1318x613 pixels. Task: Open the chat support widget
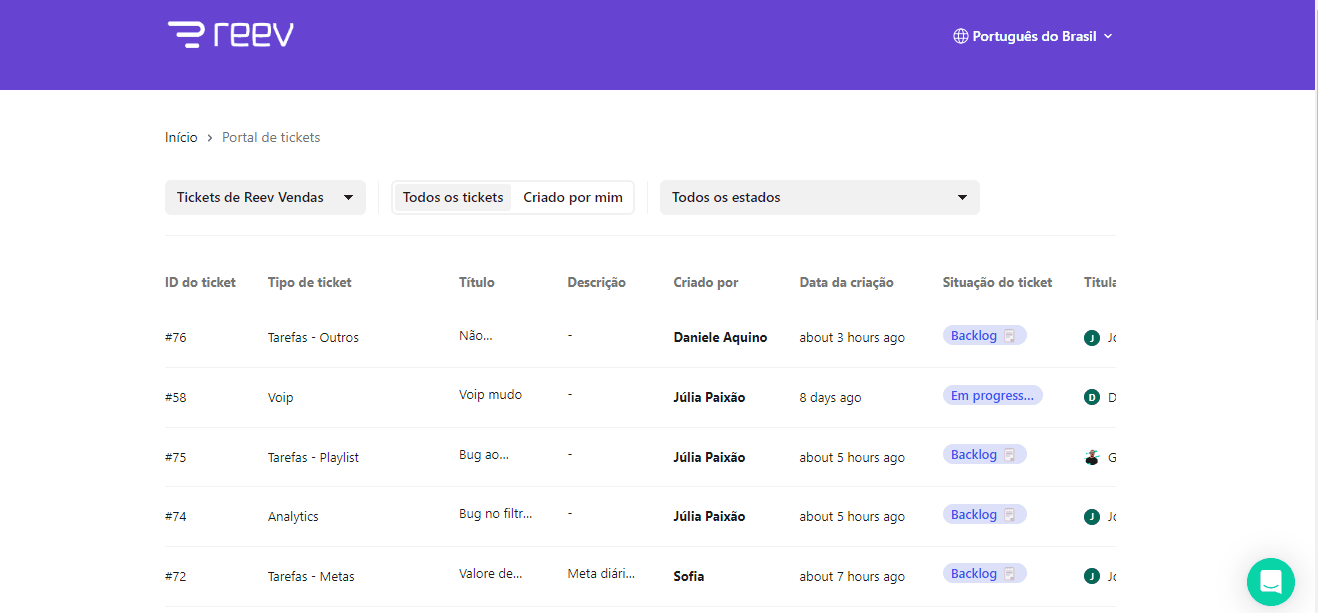(1271, 582)
